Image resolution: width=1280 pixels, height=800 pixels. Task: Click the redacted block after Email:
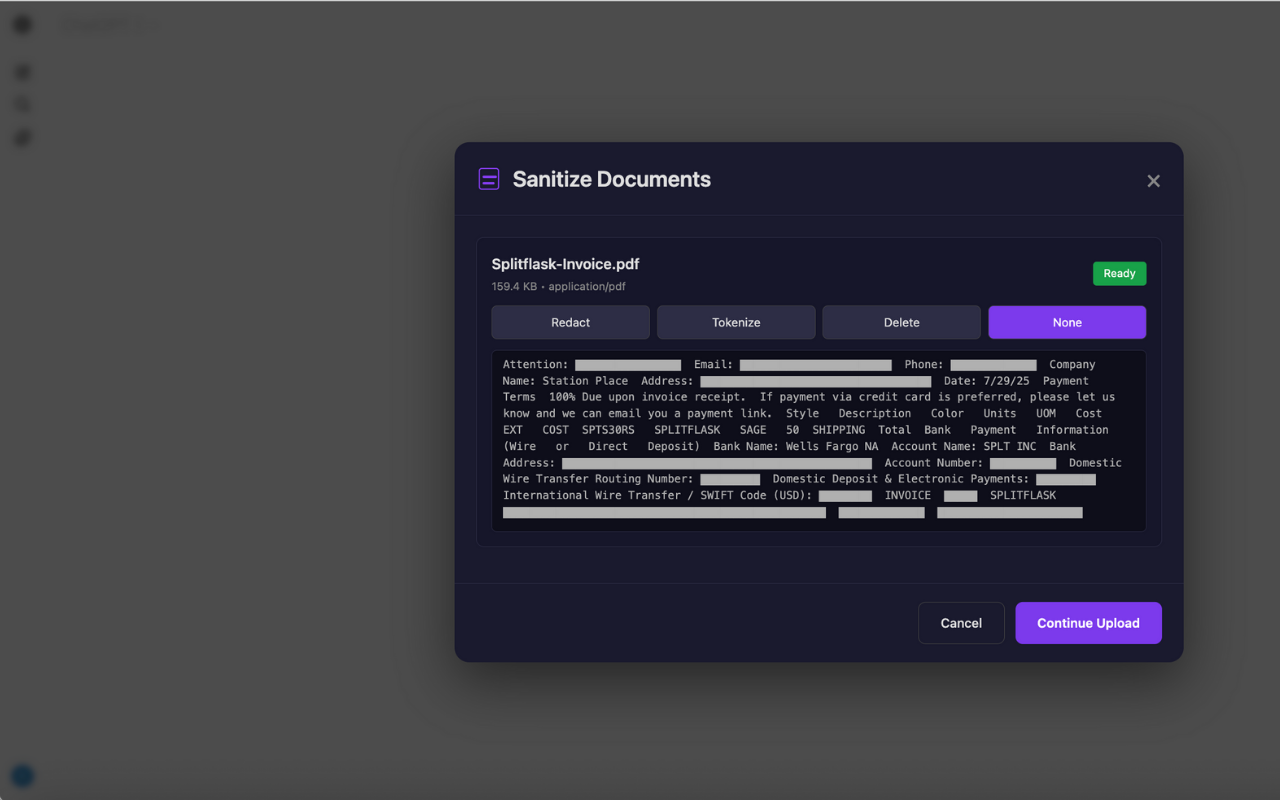coord(815,365)
